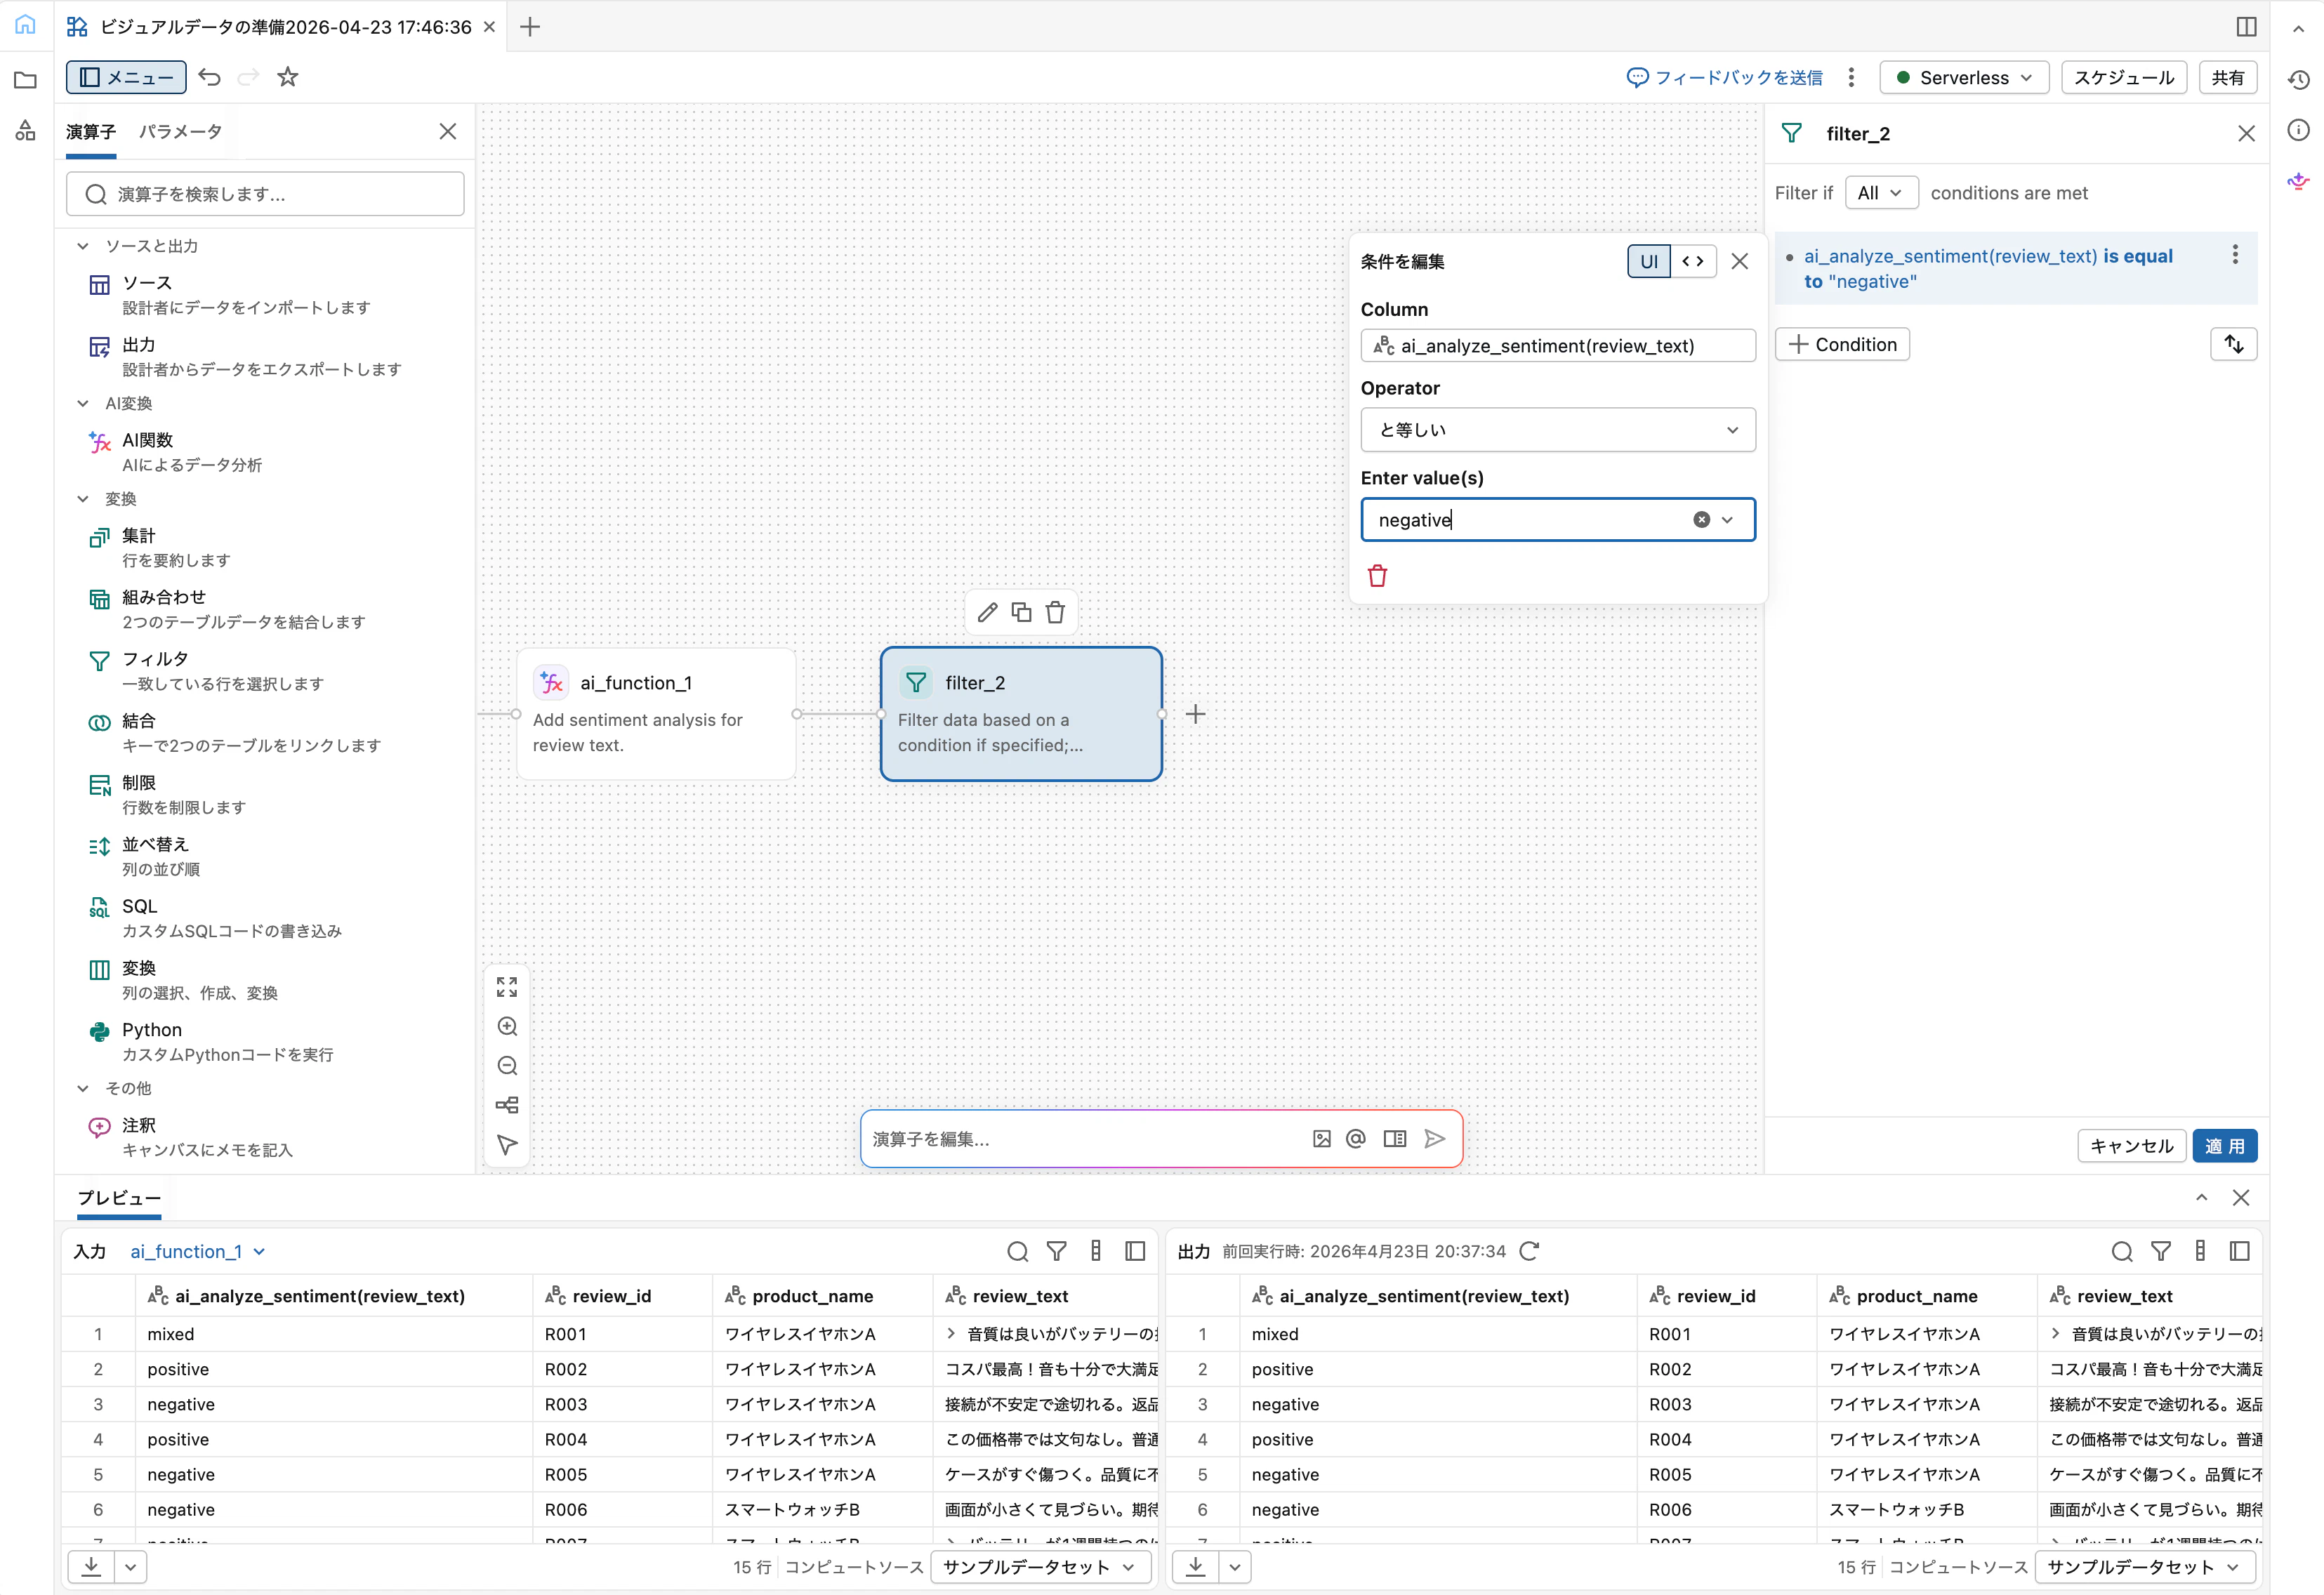Click the 適用 apply button

coord(2224,1146)
